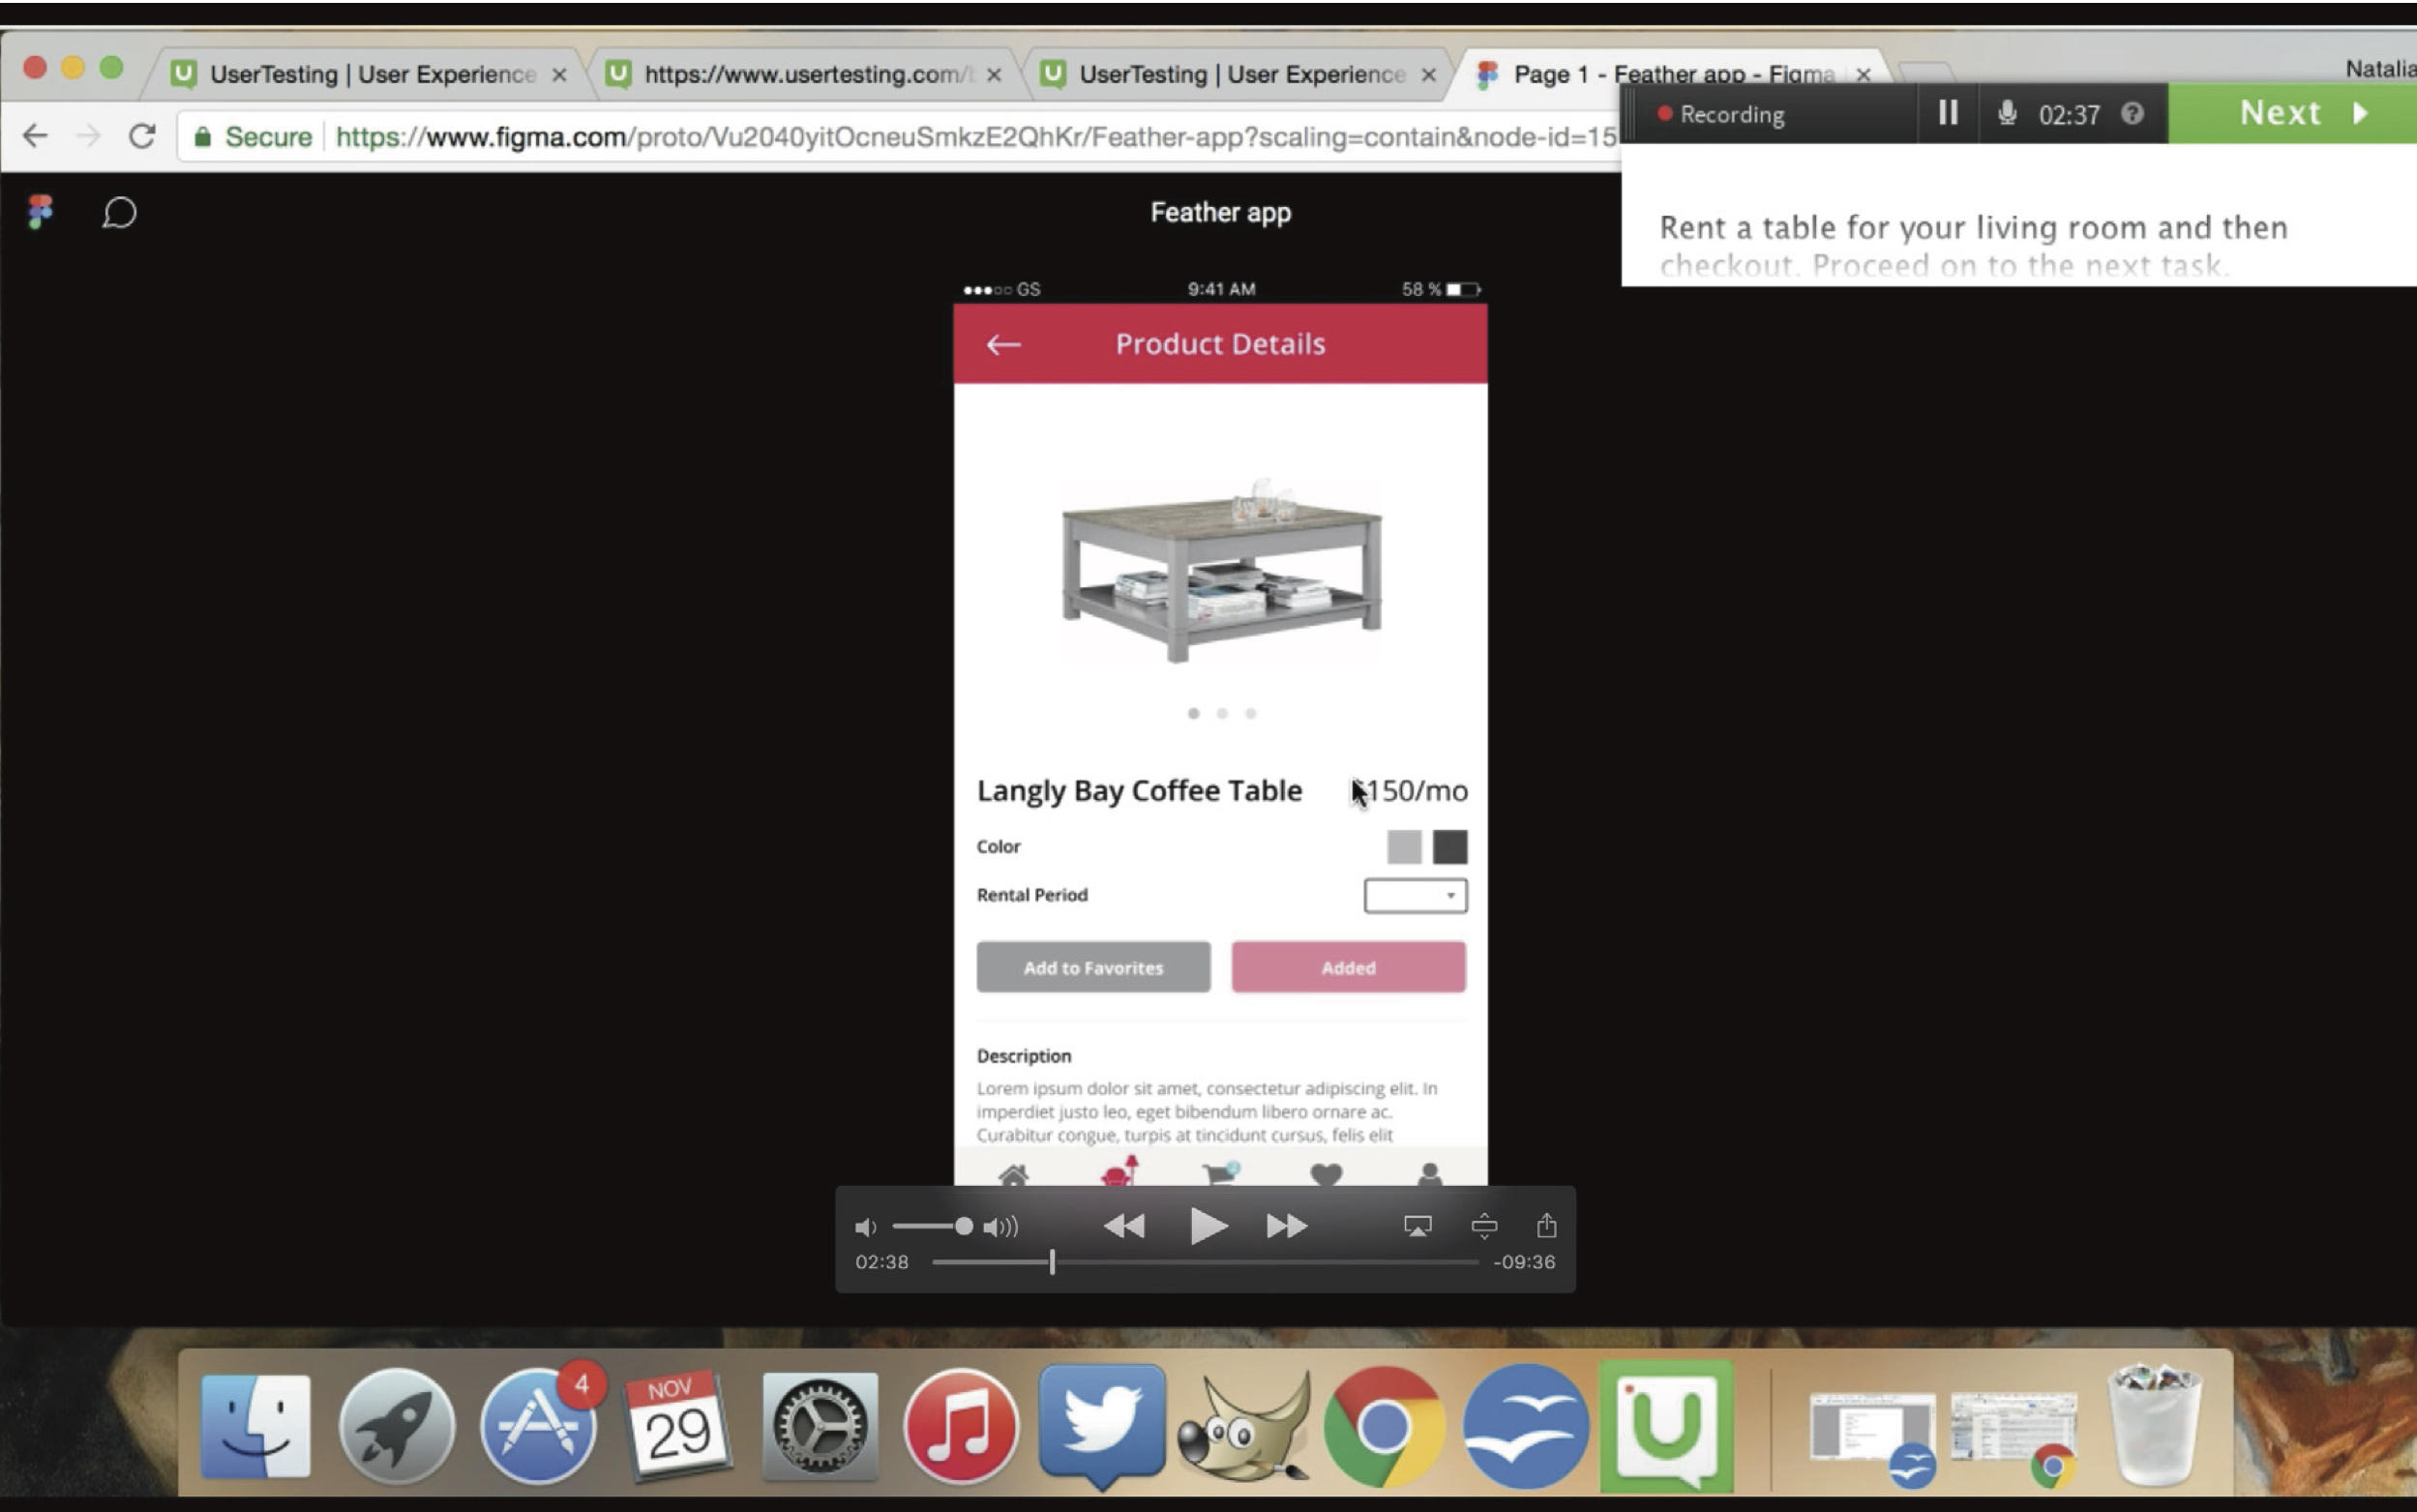
Task: Open App Store from the Dock
Action: [538, 1425]
